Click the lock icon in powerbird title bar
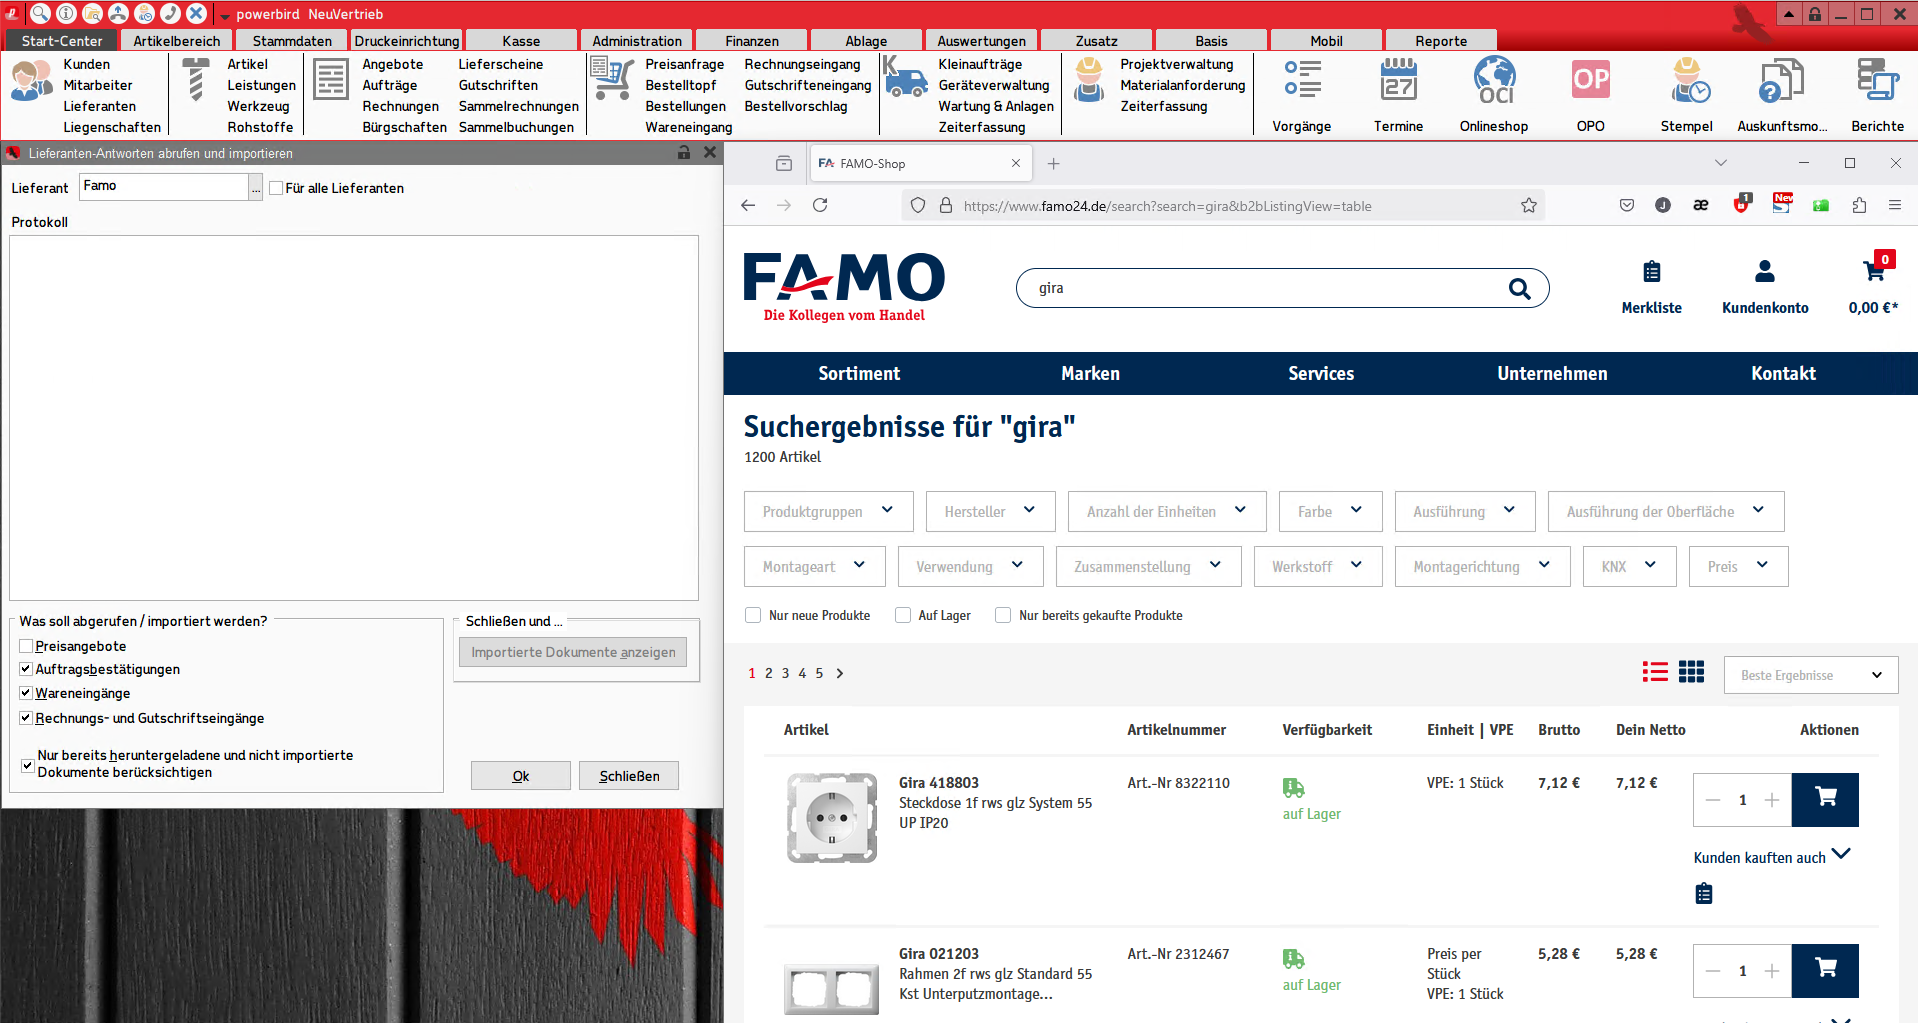 tap(1814, 14)
